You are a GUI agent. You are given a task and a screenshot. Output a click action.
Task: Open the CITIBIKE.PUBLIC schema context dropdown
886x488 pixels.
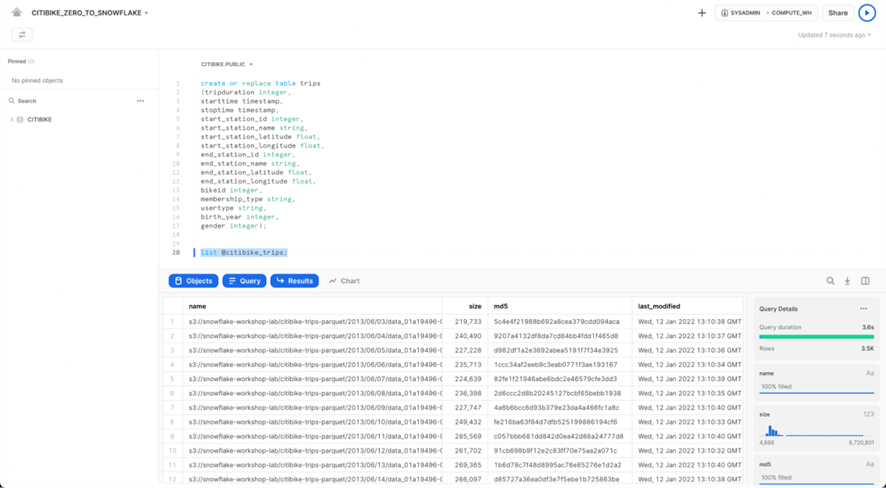pyautogui.click(x=226, y=64)
